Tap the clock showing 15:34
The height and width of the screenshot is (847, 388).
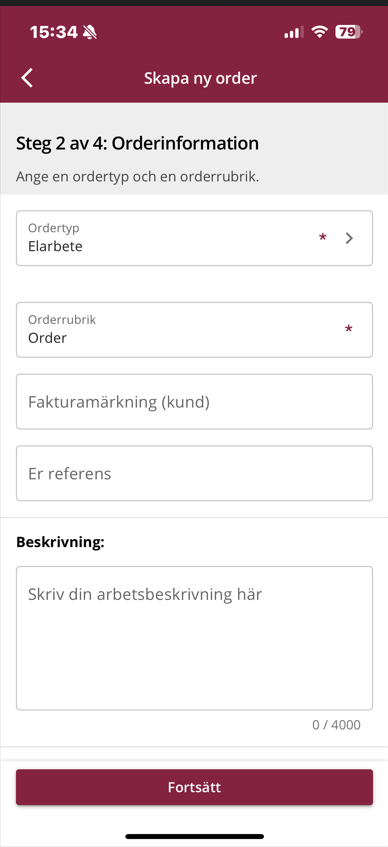[x=54, y=32]
